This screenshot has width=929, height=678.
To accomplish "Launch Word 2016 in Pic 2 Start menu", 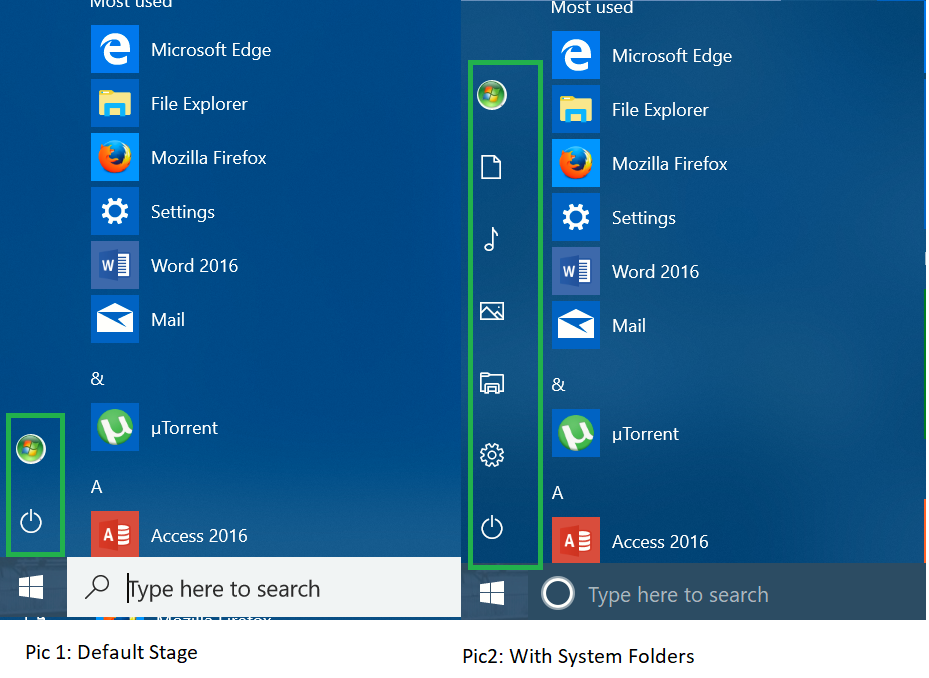I will 626,271.
